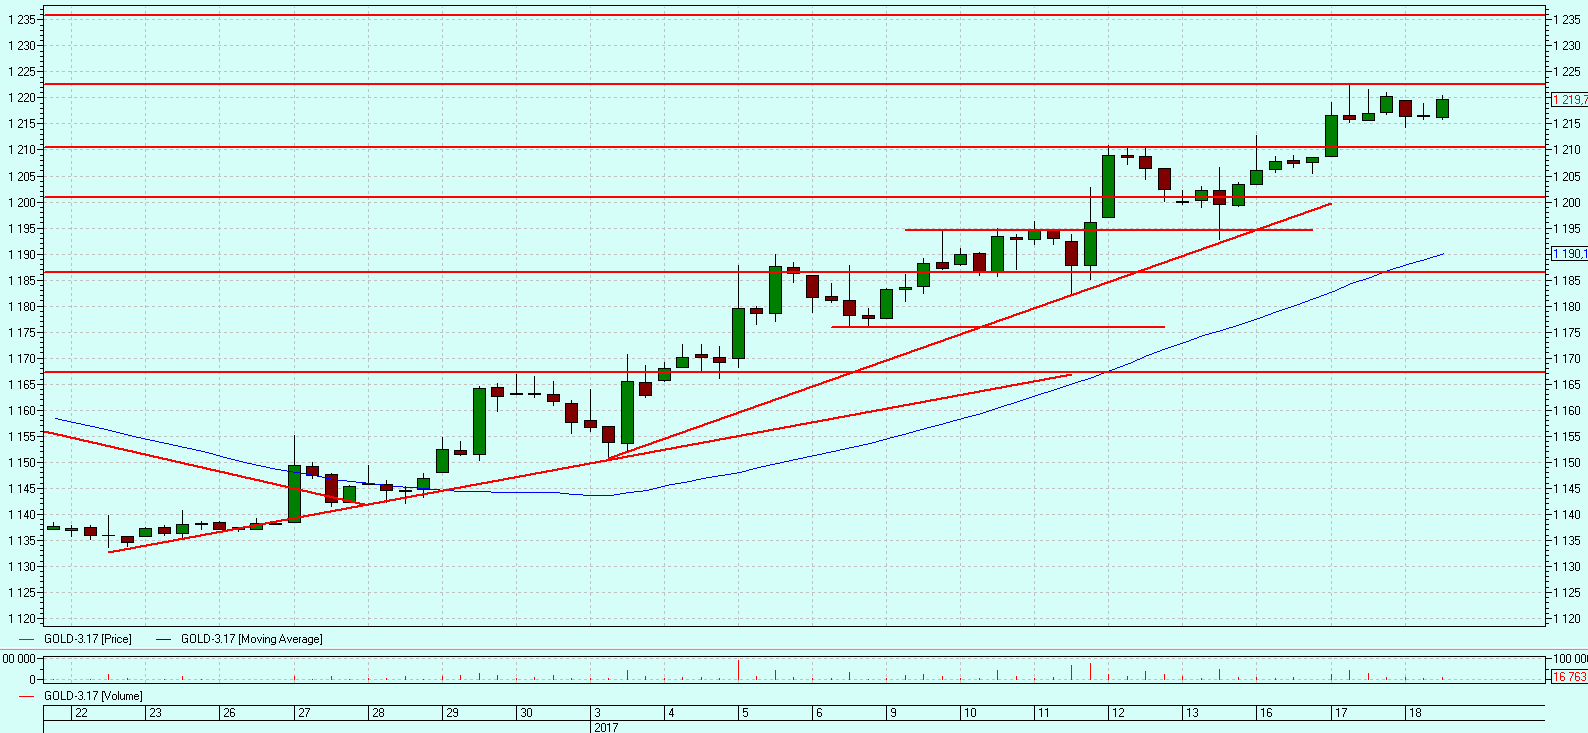Click 1 120 on the left price axis
Viewport: 1588px width, 733px height.
coord(21,619)
